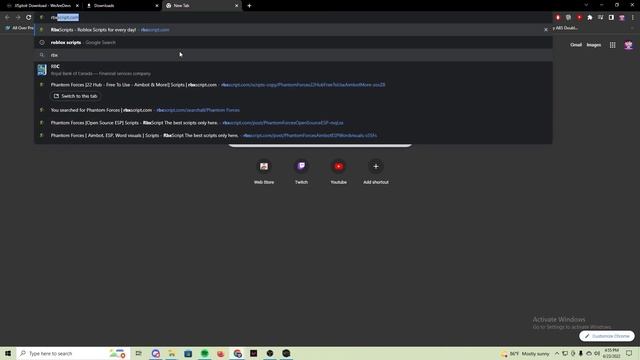
Task: Close the New Tab tab
Action: point(236,6)
